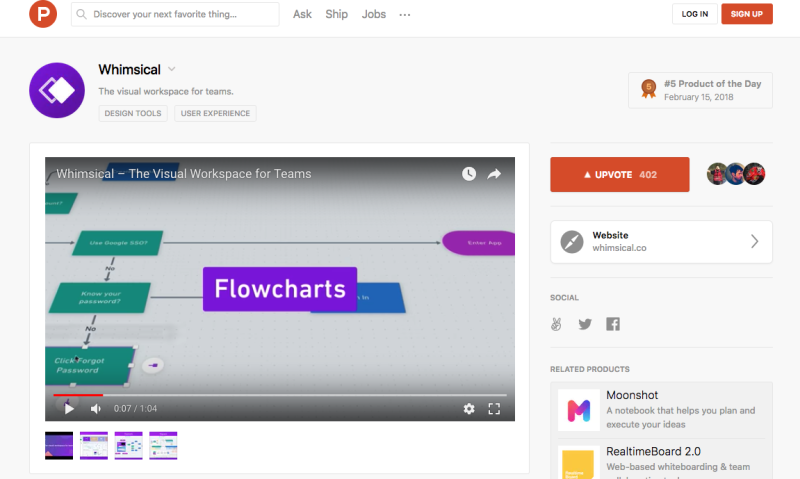
Task: Select the fourth gallery thumbnail
Action: pos(163,445)
